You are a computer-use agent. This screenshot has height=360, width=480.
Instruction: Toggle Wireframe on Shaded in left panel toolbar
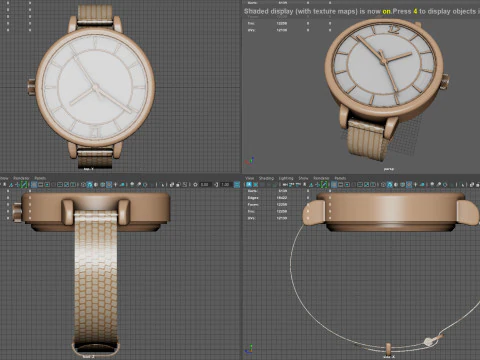pyautogui.click(x=102, y=184)
